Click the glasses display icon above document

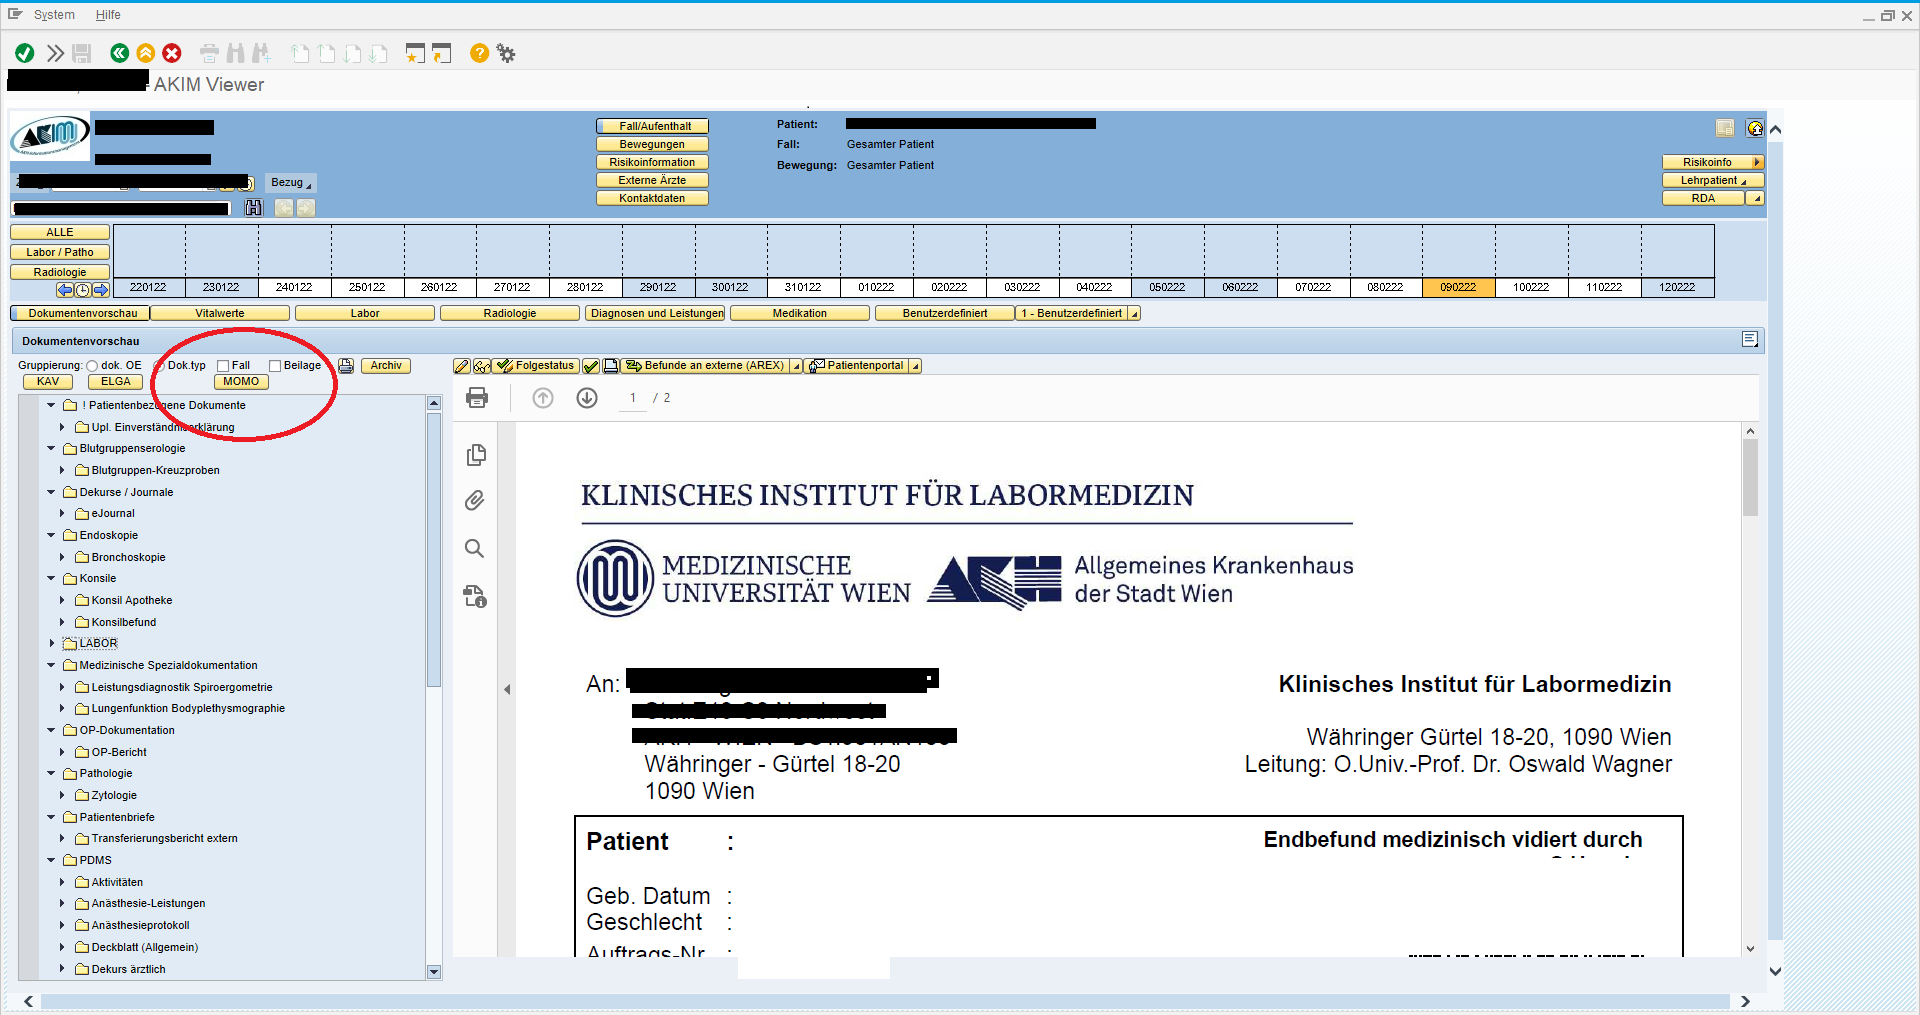(482, 366)
